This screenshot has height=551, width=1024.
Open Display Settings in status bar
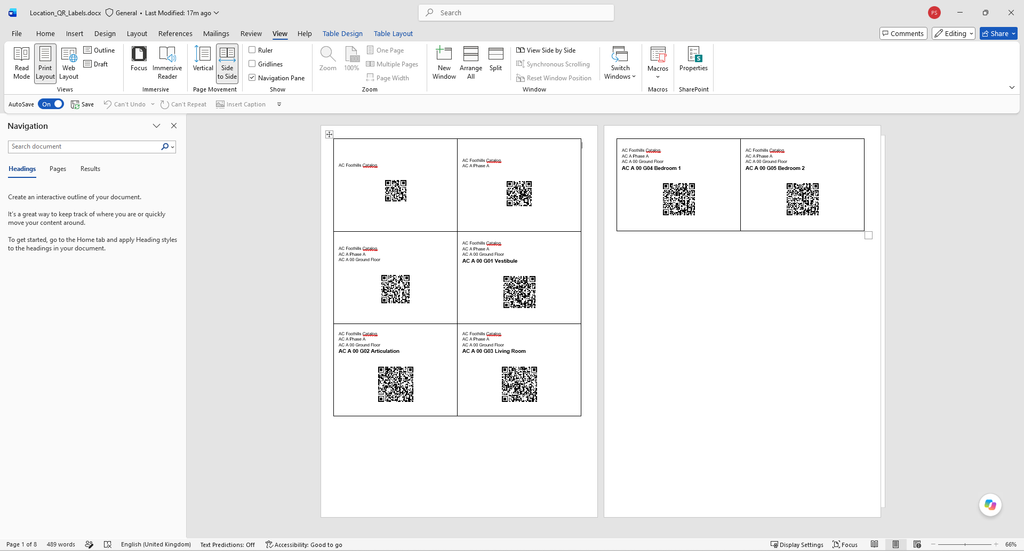click(797, 544)
